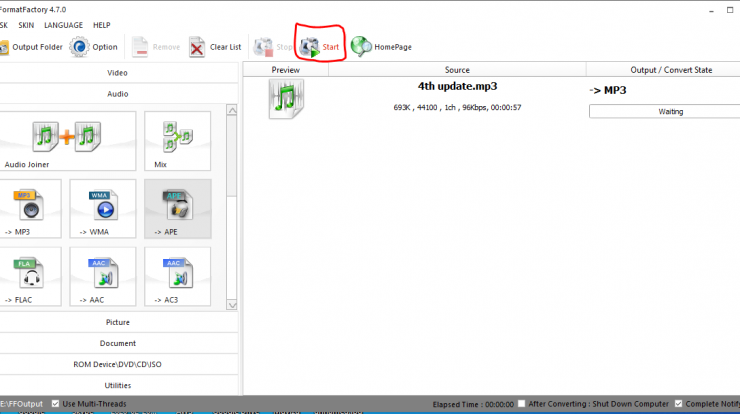Expand the ROM Device\DVD\CD\ISO category
This screenshot has width=740, height=414.
point(118,364)
